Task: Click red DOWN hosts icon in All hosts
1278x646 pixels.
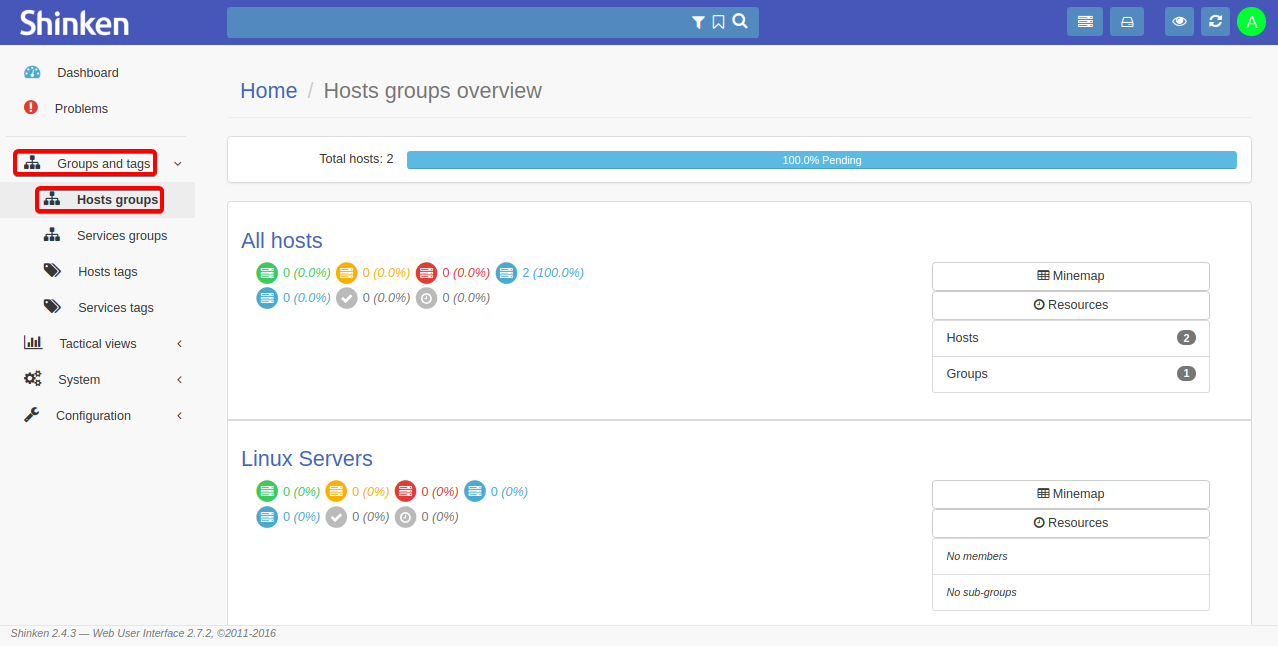Action: coord(427,273)
